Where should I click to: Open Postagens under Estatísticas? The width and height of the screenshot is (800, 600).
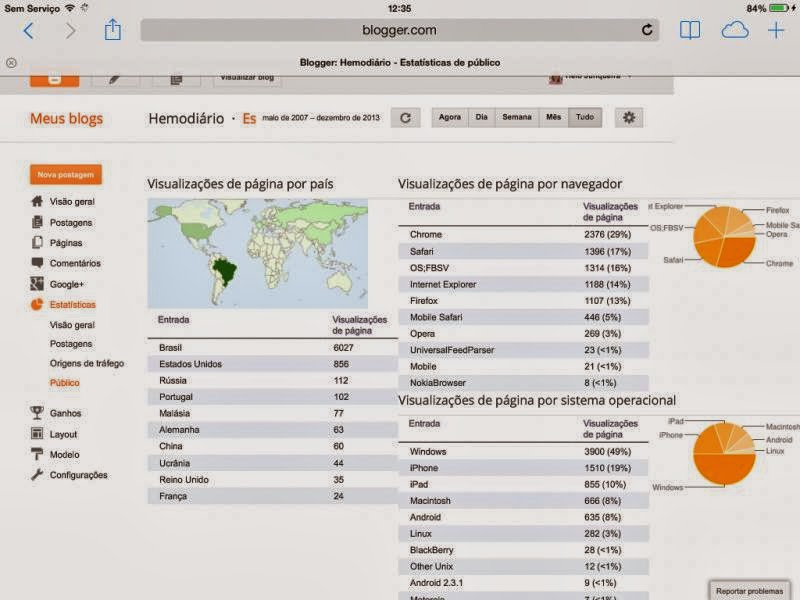71,344
